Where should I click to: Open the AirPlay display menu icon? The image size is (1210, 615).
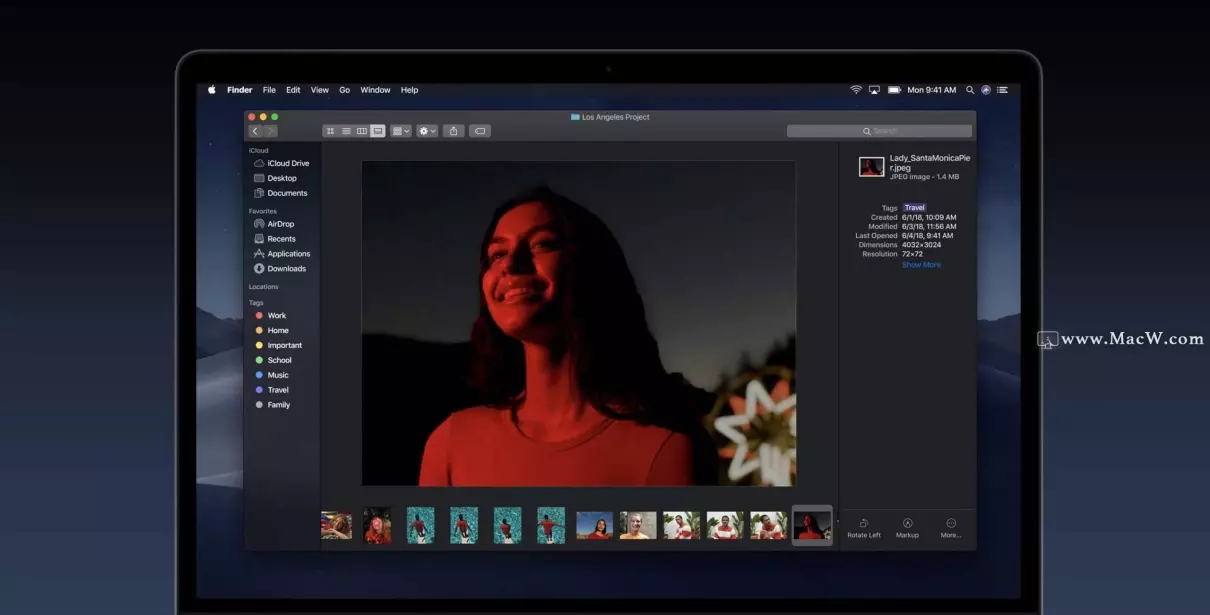[x=874, y=90]
